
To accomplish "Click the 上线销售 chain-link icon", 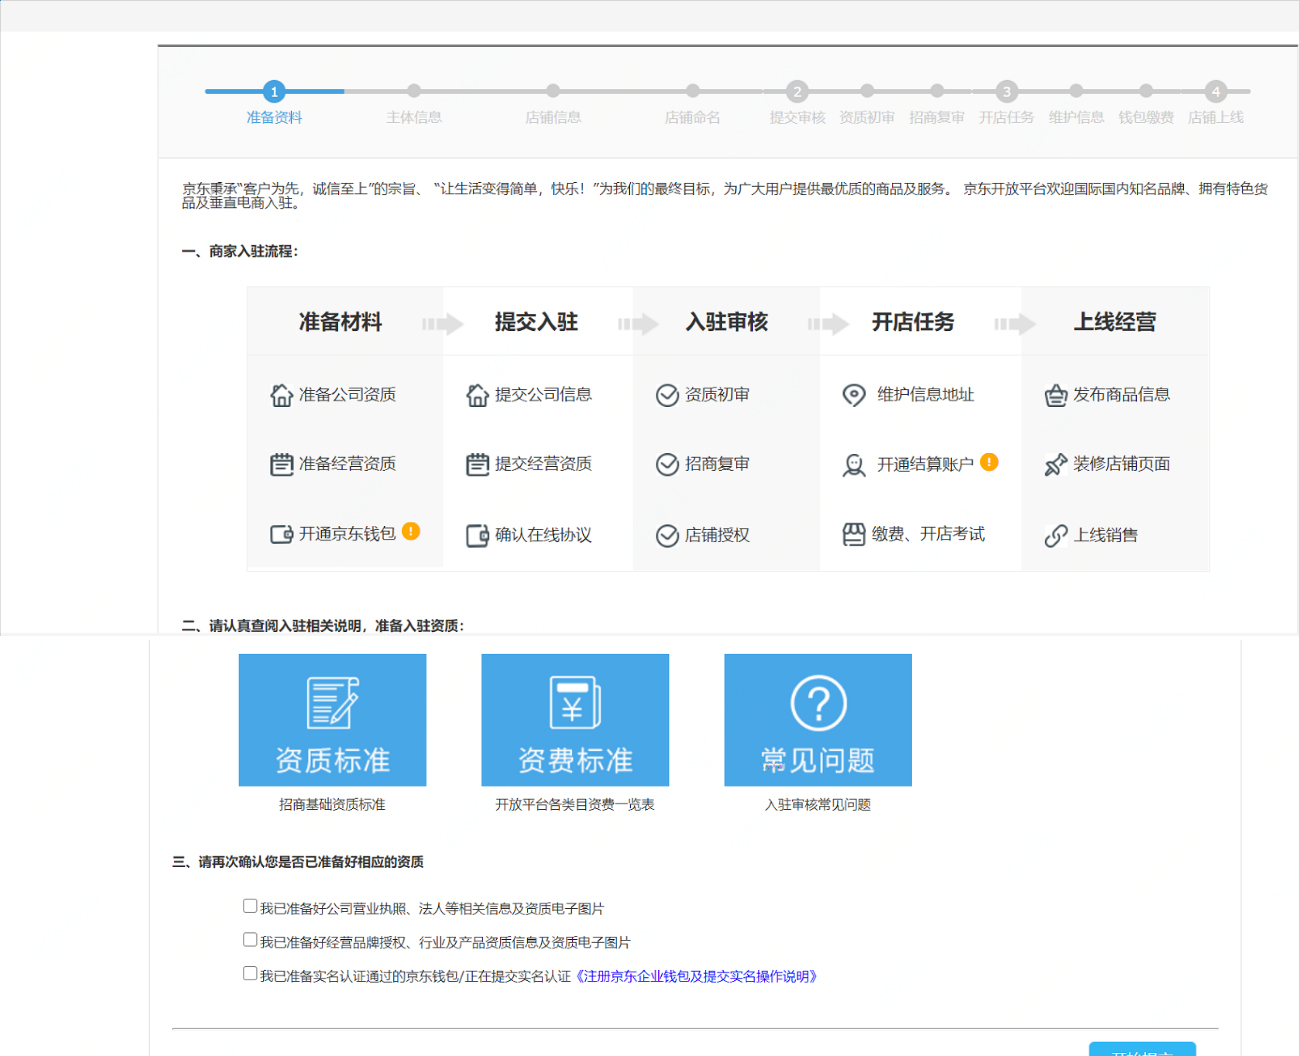I will pos(1057,535).
